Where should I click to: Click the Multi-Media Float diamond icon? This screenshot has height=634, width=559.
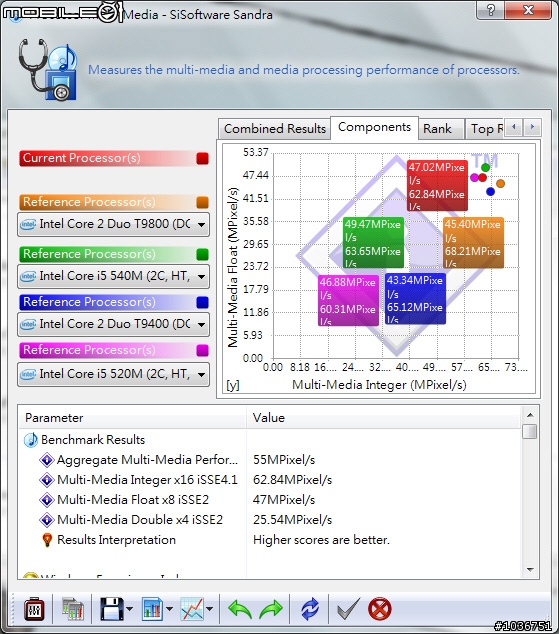tap(47, 500)
